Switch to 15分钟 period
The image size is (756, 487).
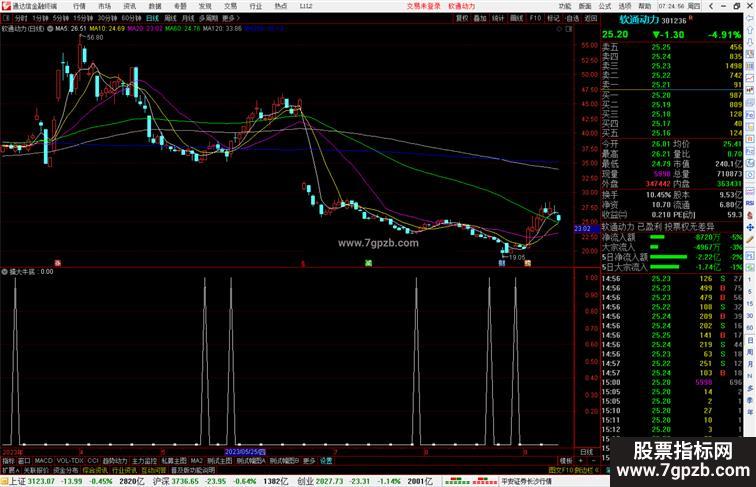(x=83, y=18)
